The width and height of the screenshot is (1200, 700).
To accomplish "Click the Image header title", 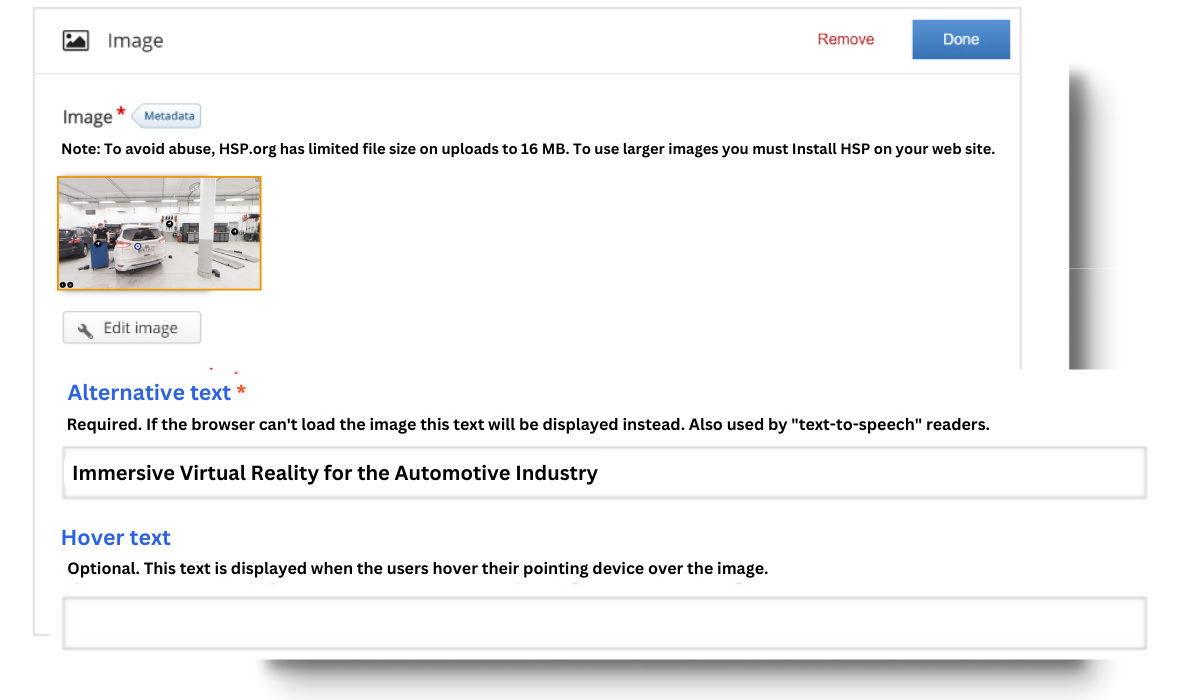I will (135, 40).
